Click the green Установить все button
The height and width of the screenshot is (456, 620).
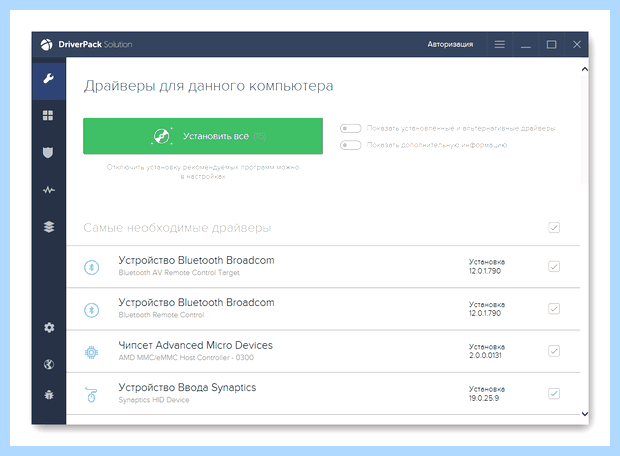pyautogui.click(x=203, y=136)
